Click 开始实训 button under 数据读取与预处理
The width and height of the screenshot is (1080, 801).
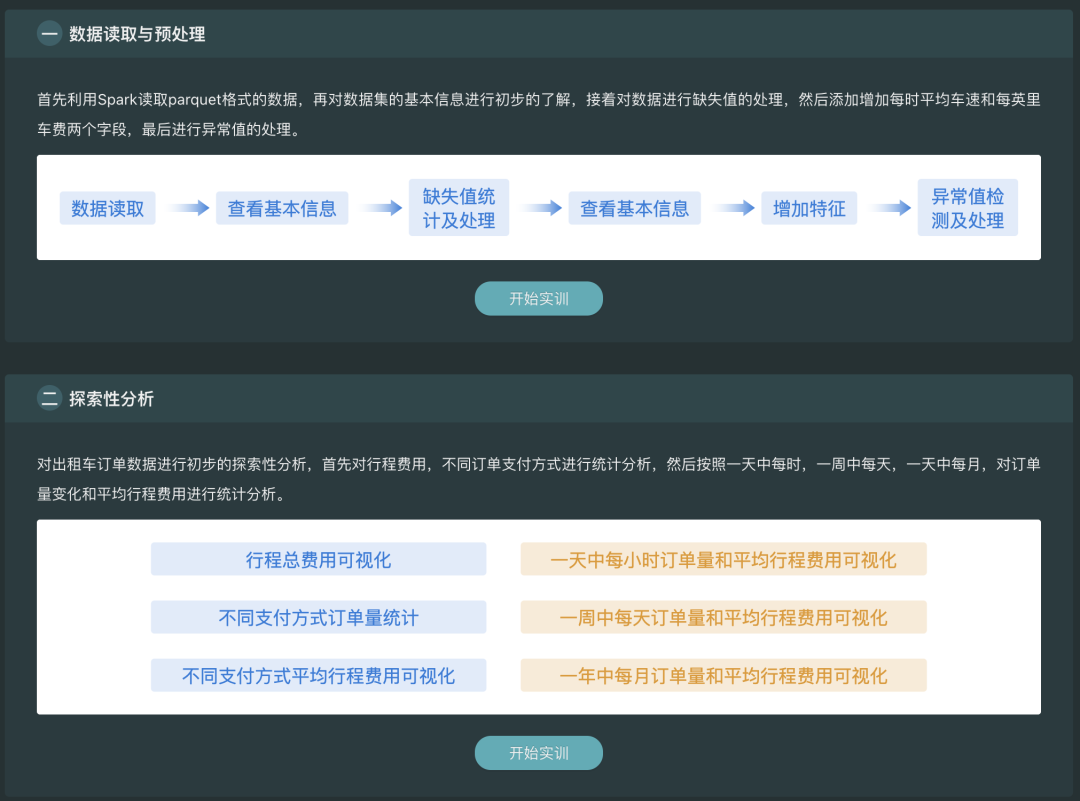pos(539,298)
